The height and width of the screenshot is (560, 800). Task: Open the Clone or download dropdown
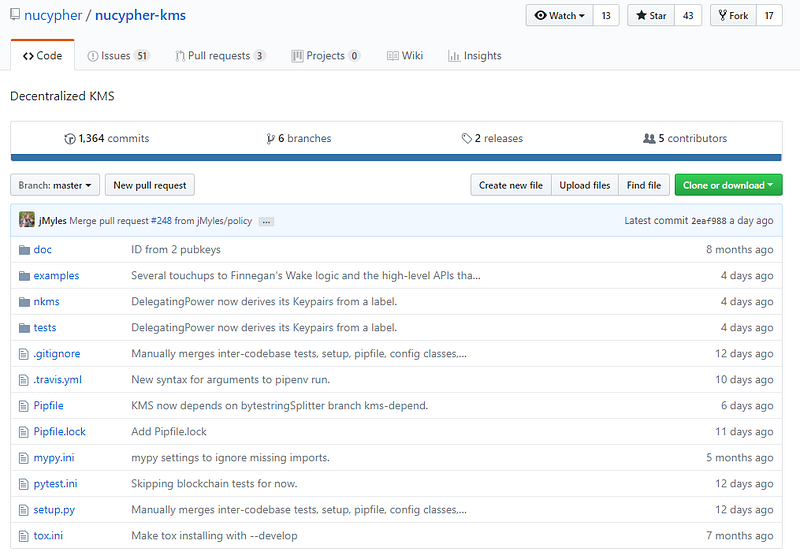click(728, 185)
